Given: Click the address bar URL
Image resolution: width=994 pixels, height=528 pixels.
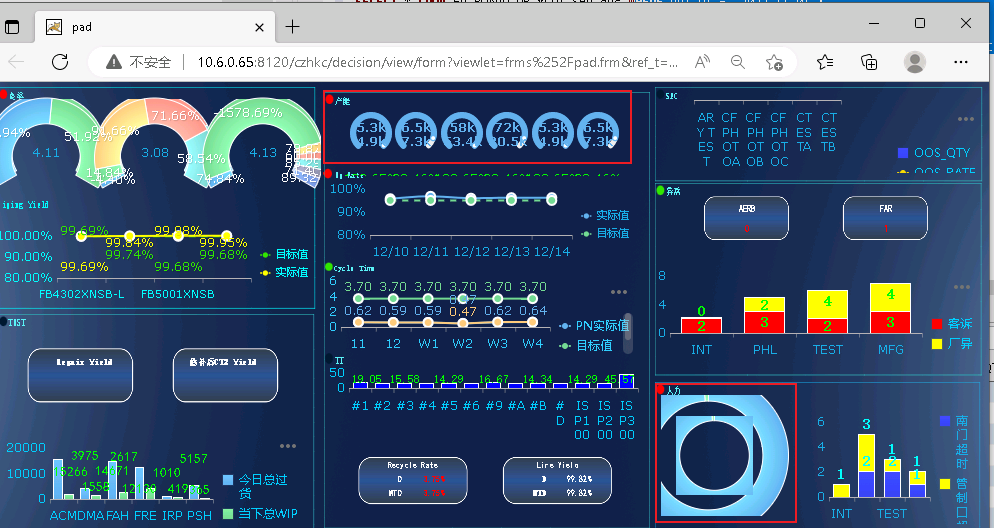Looking at the screenshot, I should [437, 62].
